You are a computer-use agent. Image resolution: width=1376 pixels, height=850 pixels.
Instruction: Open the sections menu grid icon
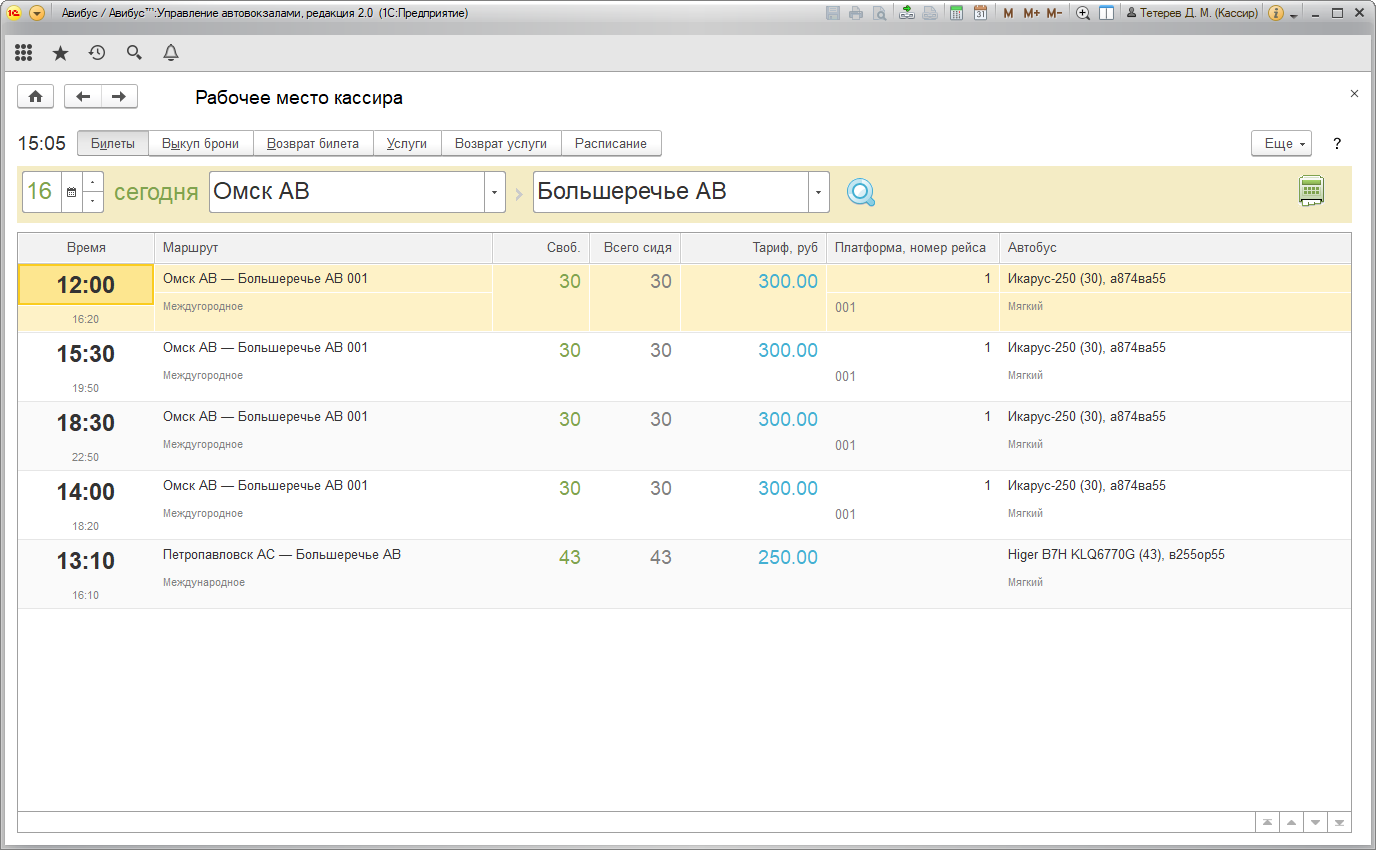click(23, 53)
